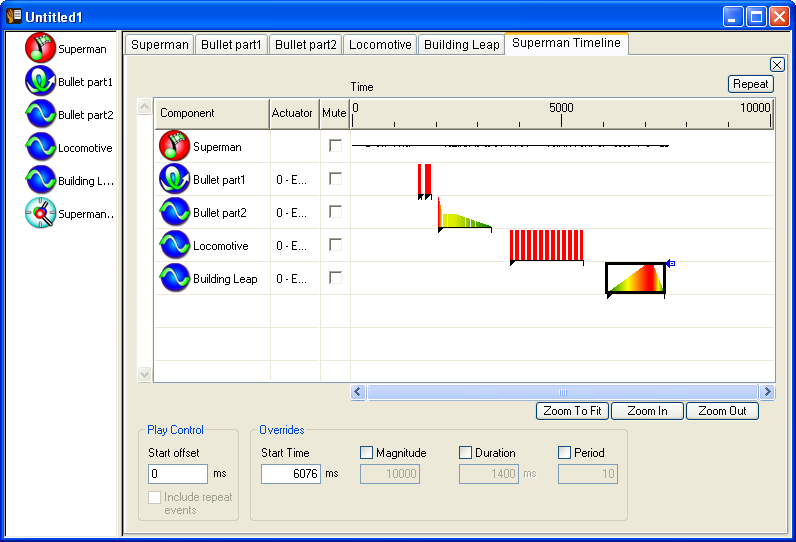Click the Zoom Out button
796x542 pixels.
pyautogui.click(x=722, y=411)
